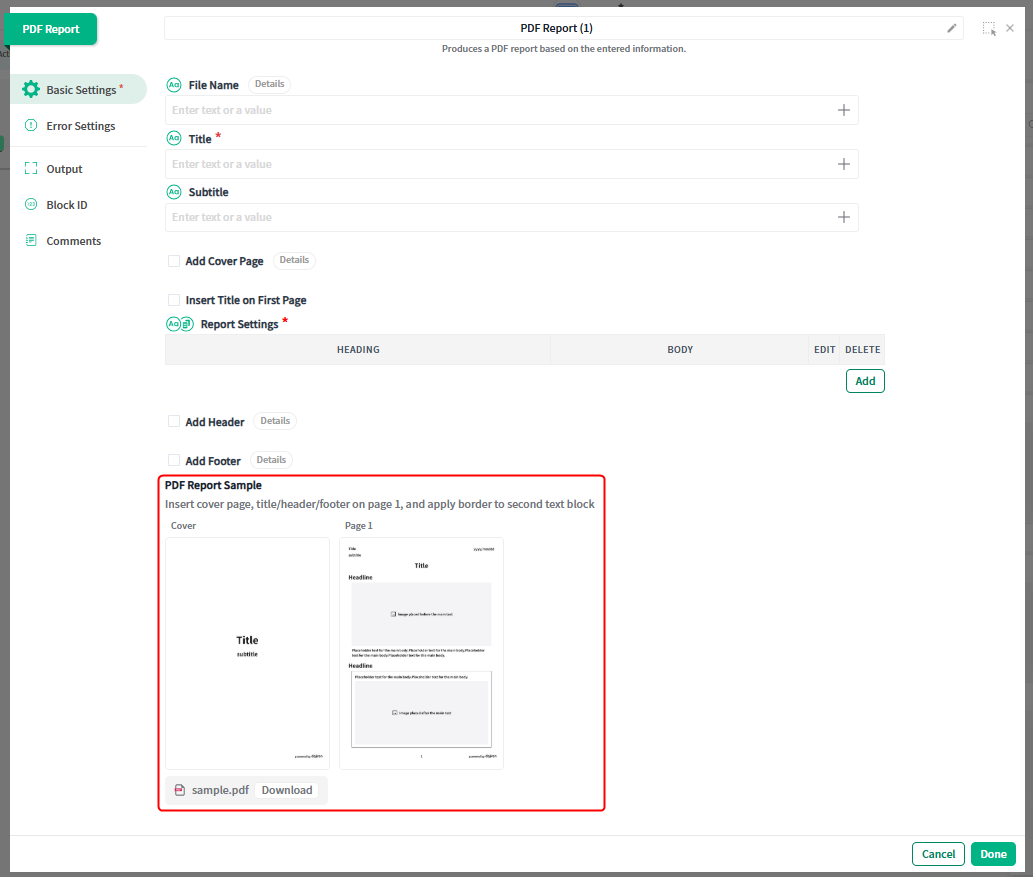
Task: Expand Details next to Add Header
Action: tap(275, 421)
